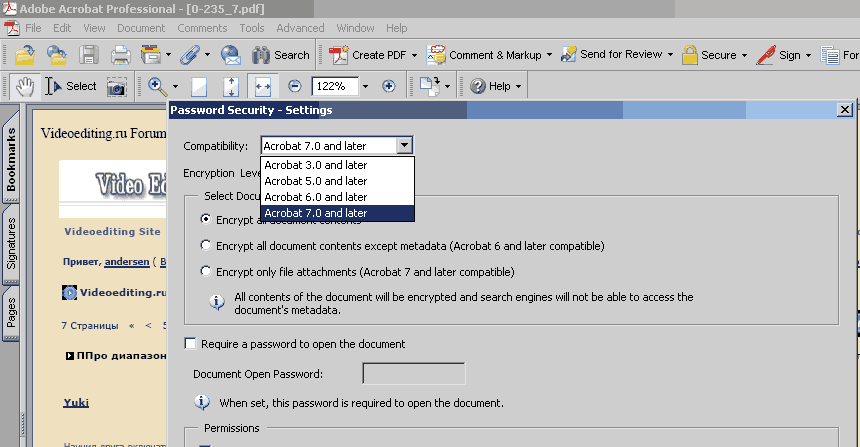Click the Document Open Password field
The image size is (860, 447).
[414, 374]
